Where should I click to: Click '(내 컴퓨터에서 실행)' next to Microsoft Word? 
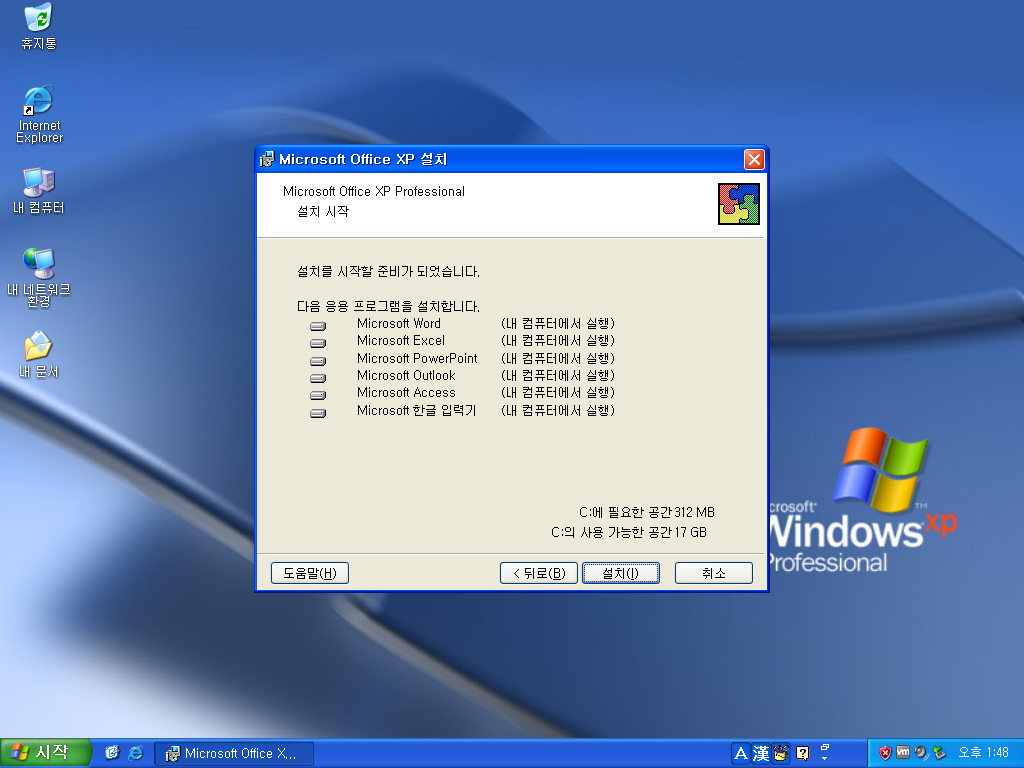pos(558,323)
